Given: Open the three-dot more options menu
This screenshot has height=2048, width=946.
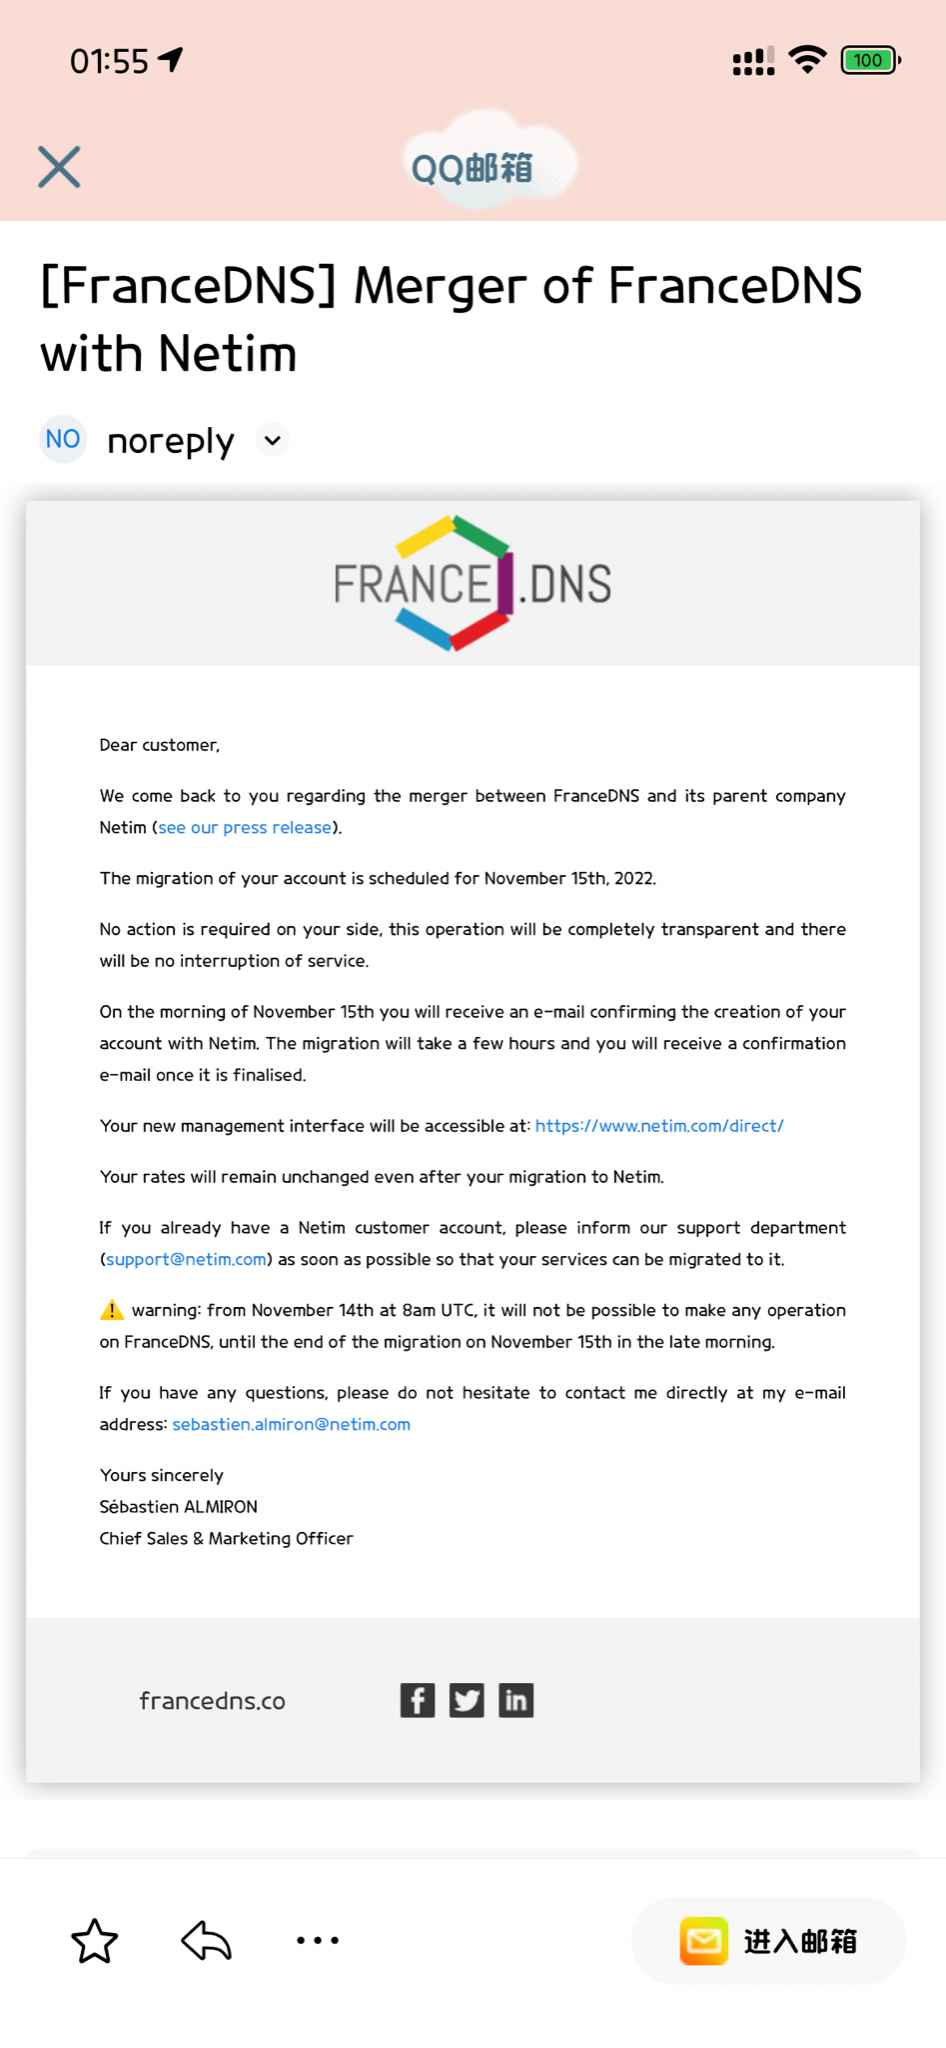Looking at the screenshot, I should click(318, 1940).
